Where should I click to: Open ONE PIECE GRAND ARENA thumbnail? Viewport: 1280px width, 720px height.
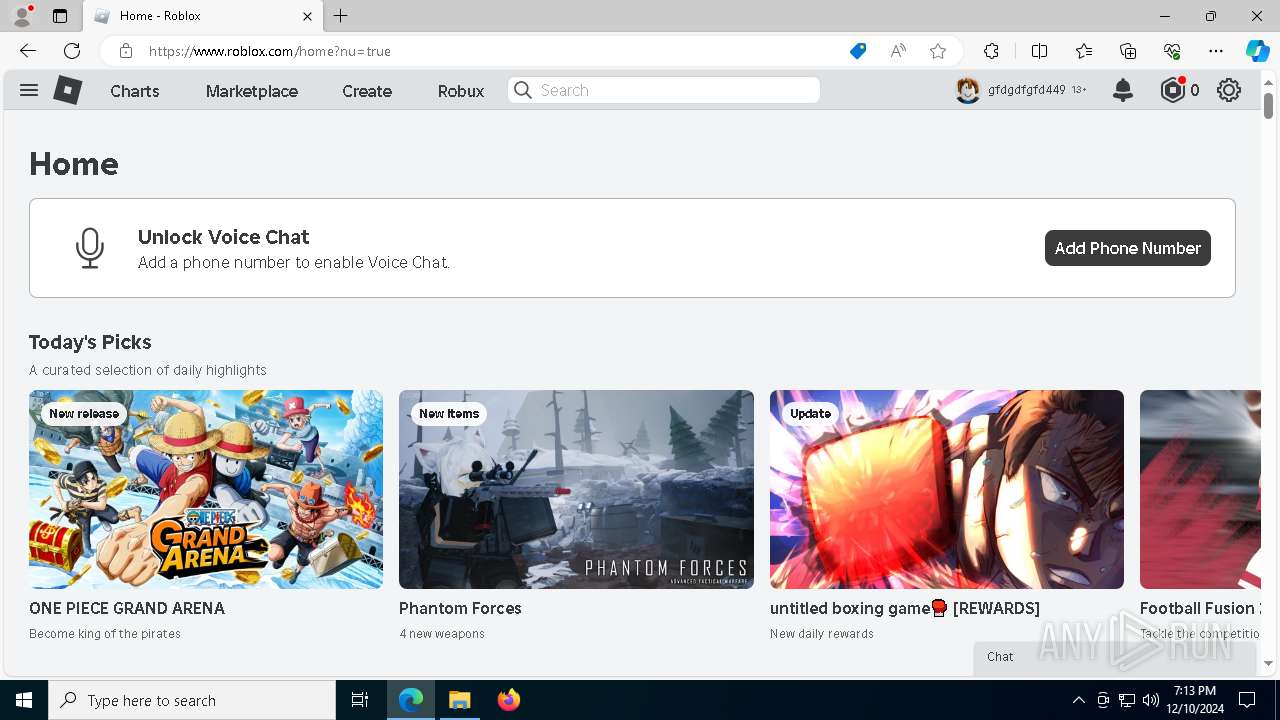point(206,489)
